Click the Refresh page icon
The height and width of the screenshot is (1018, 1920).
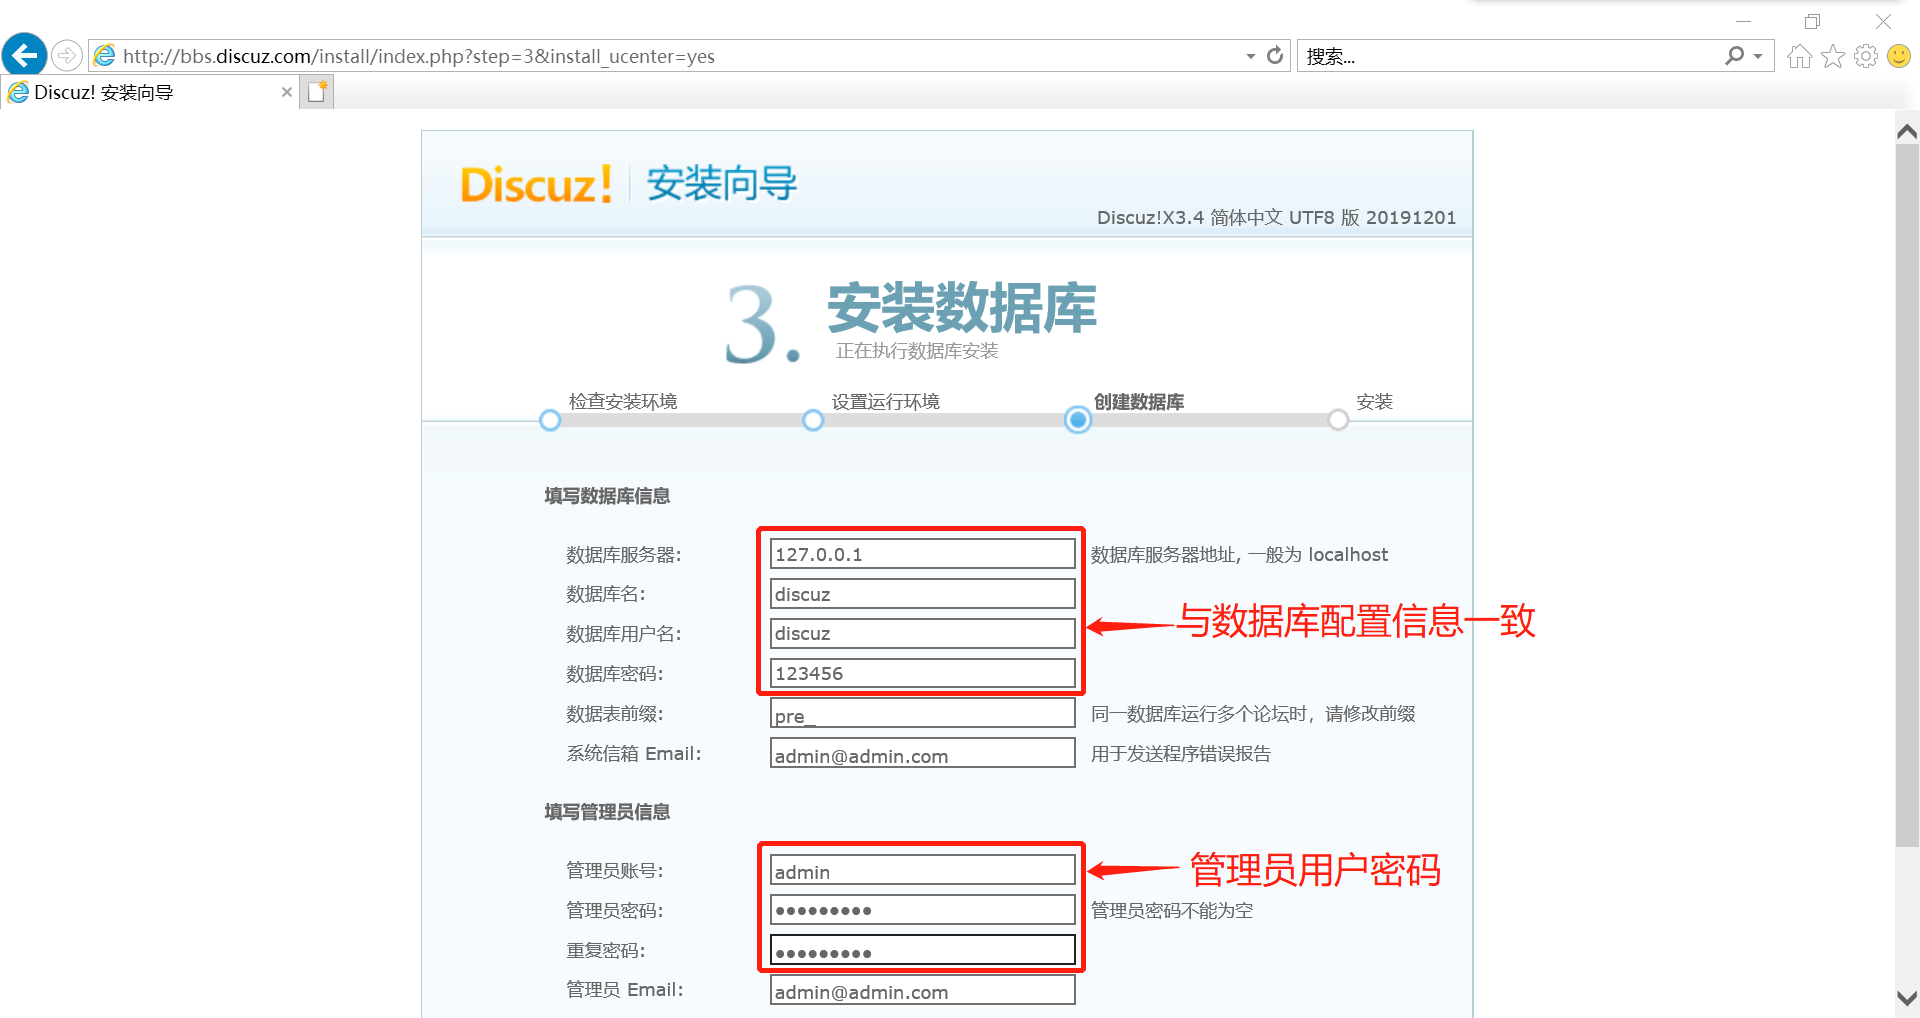pos(1275,56)
